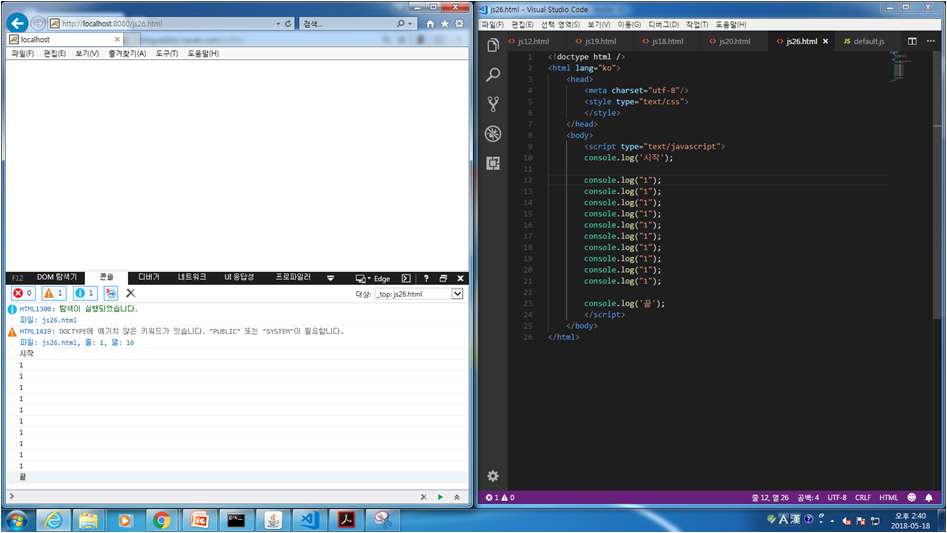Screen dimensions: 947x533
Task: Click IE search box 검색...
Action: tap(347, 24)
